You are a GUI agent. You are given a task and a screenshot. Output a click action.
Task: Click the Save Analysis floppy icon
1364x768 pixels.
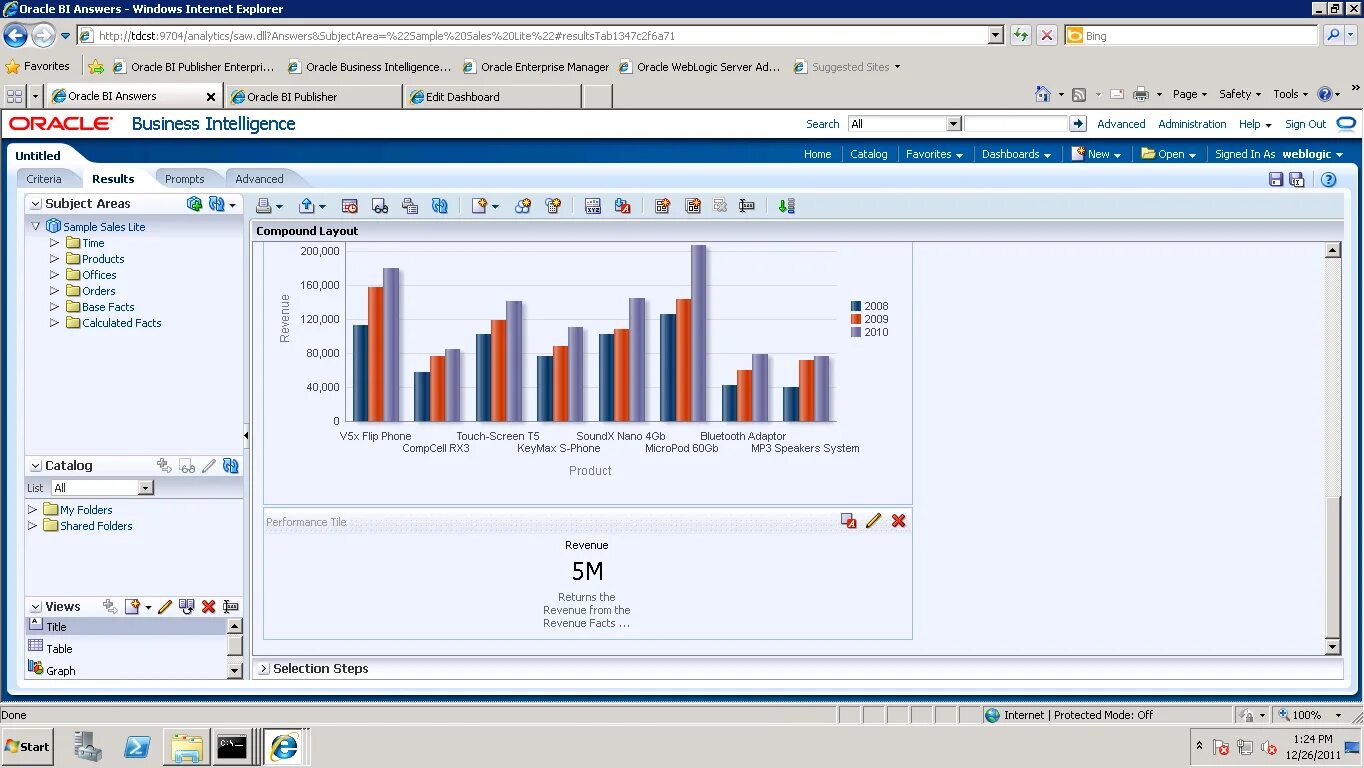click(x=1276, y=180)
